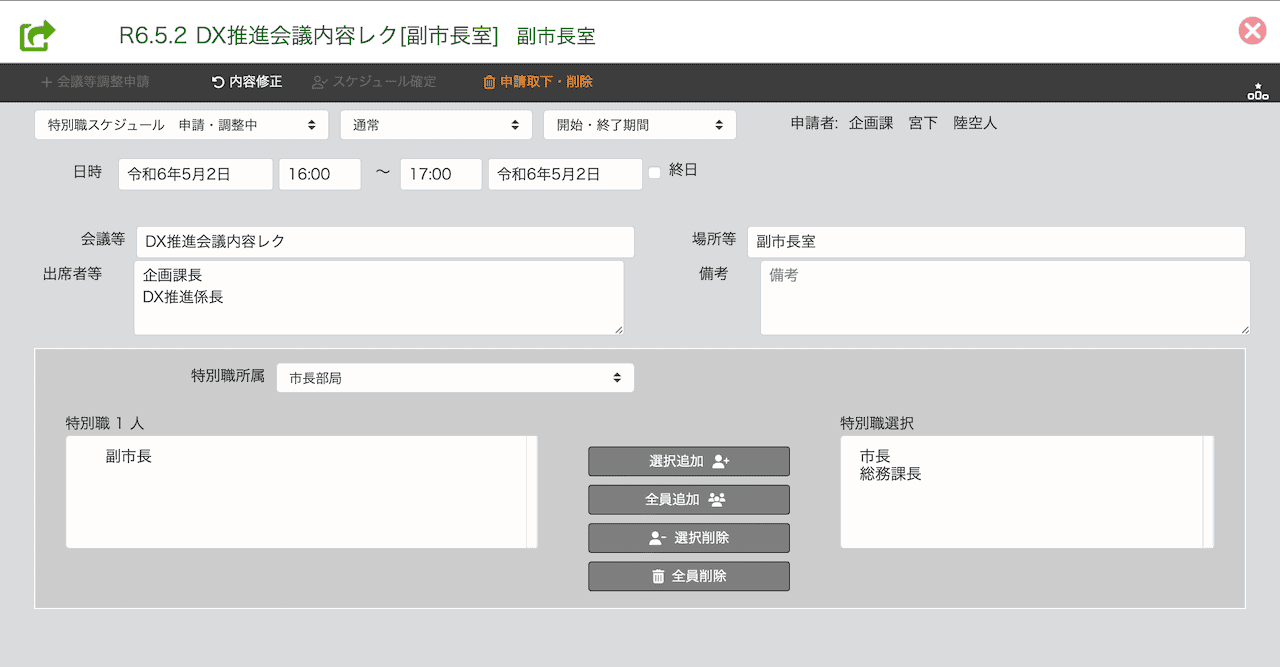
Task: Click the 16:00 start time field
Action: pos(319,174)
